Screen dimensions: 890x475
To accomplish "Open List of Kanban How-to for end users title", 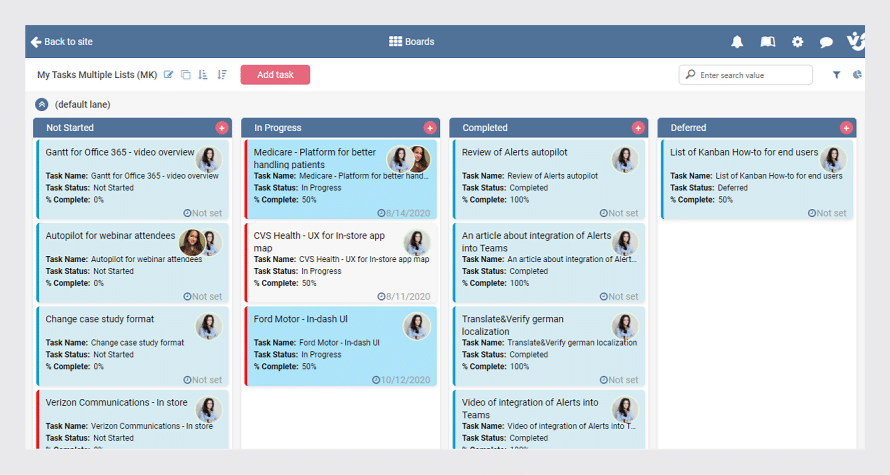I will click(x=744, y=152).
